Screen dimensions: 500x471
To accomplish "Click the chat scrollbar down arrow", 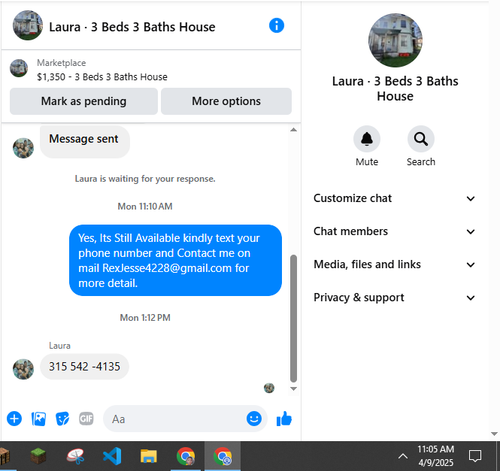I will click(x=293, y=388).
